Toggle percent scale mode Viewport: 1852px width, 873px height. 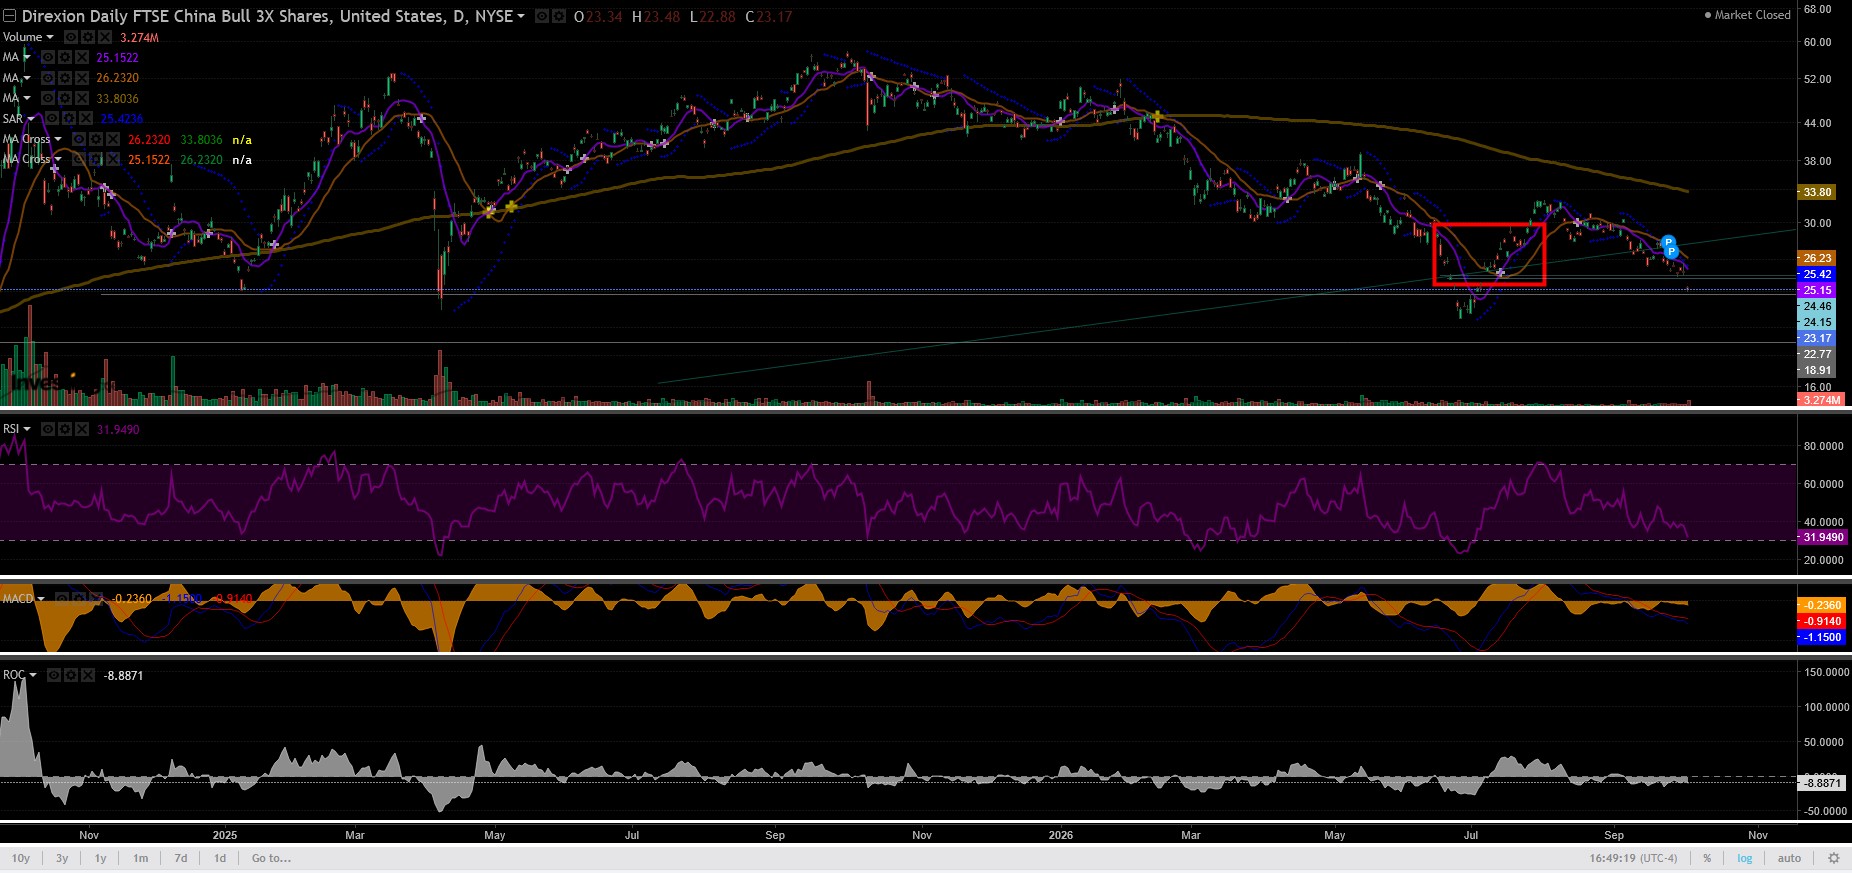(1707, 858)
